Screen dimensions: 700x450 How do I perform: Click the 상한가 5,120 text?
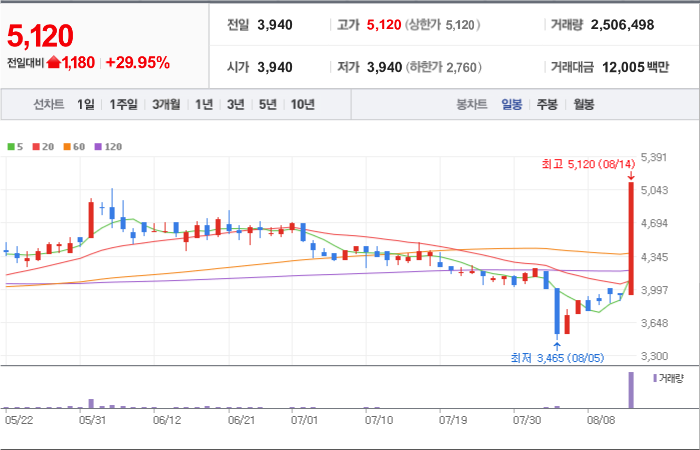tap(442, 25)
